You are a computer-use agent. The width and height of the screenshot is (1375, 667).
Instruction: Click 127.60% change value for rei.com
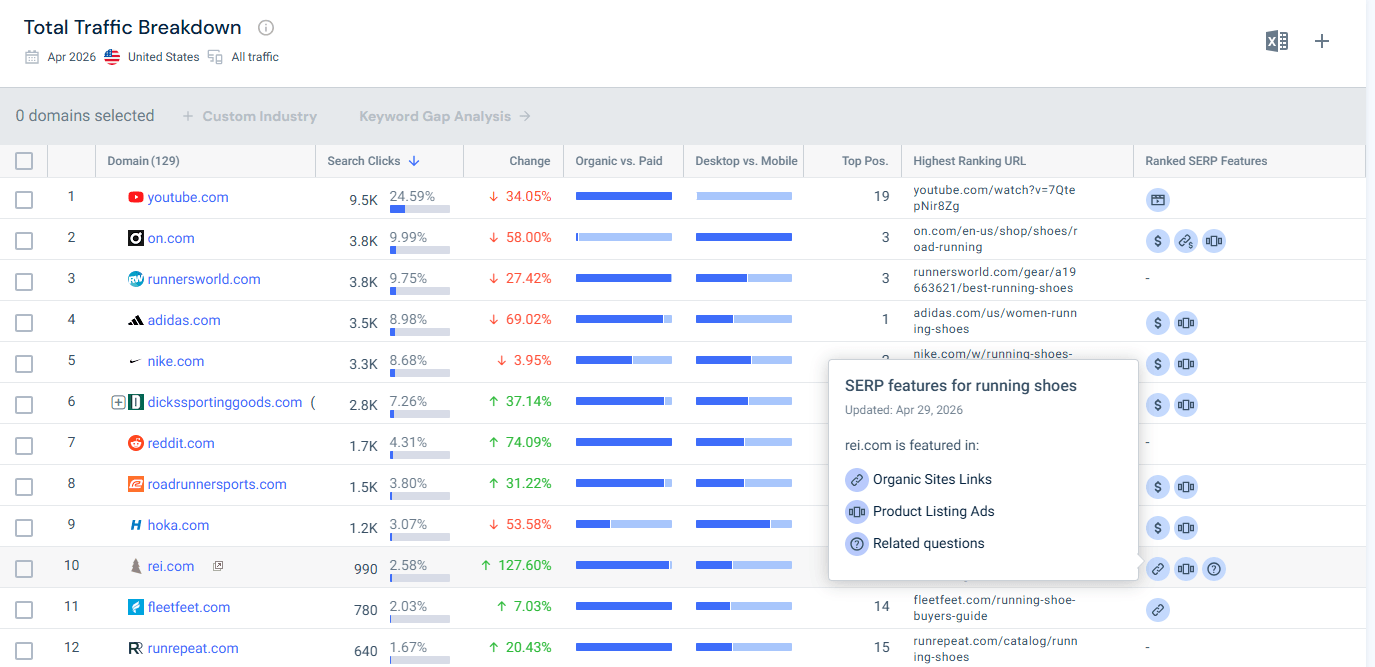[x=524, y=566]
